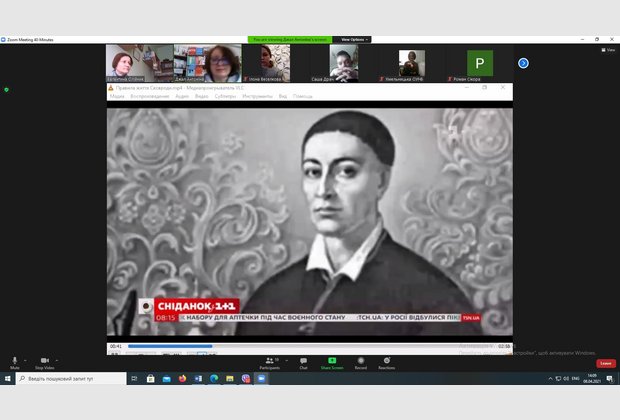
Task: Select the Саша Драч video thumbnail
Action: pos(344,63)
